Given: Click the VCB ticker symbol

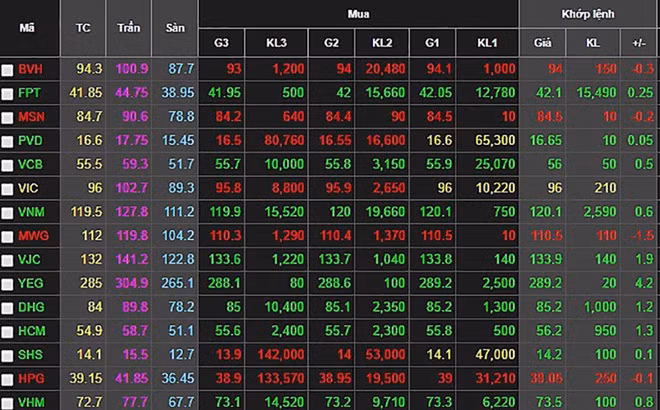Looking at the screenshot, I should pyautogui.click(x=30, y=164).
